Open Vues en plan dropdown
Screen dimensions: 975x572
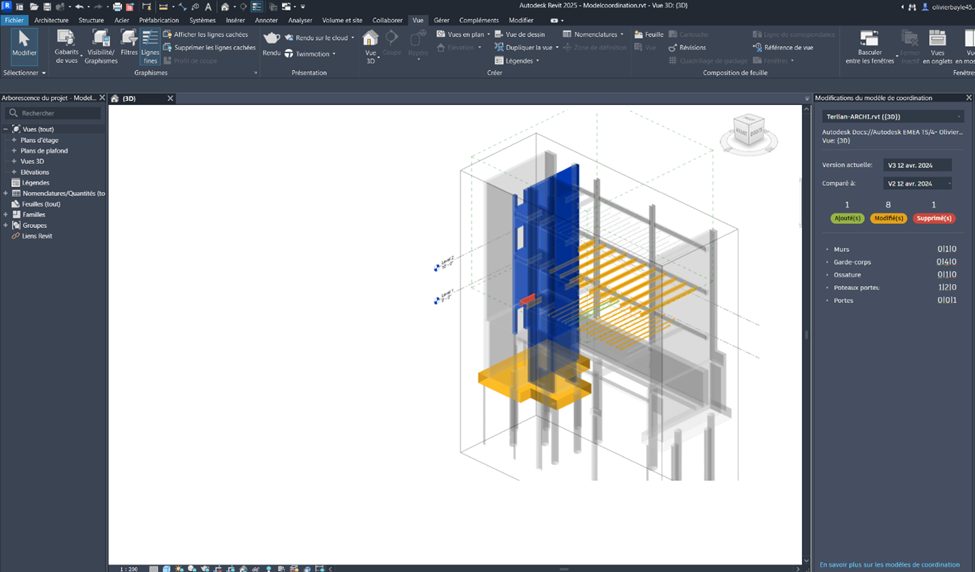pos(463,35)
